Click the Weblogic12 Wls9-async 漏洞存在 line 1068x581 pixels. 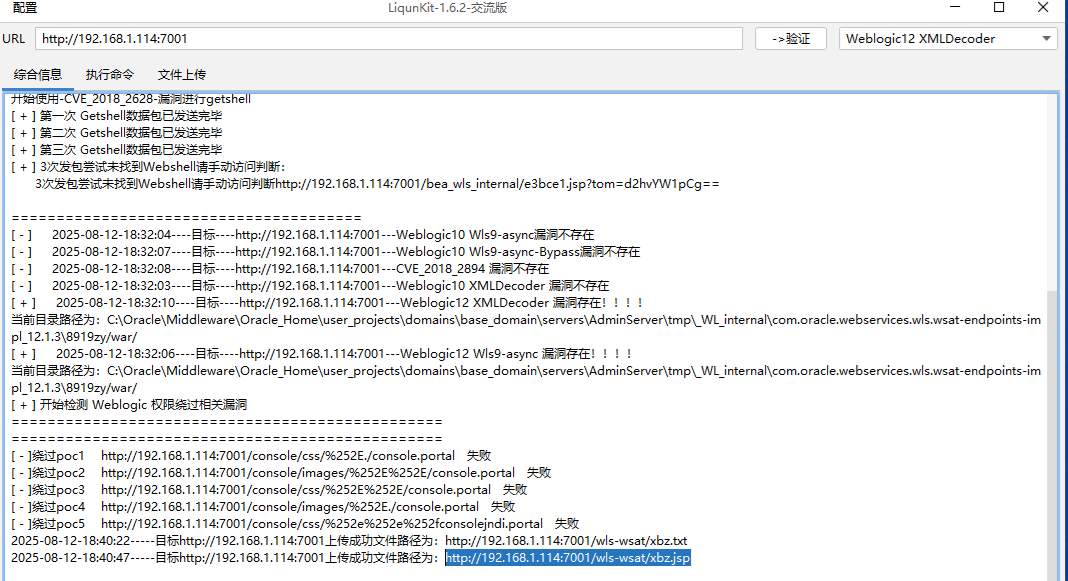click(321, 354)
